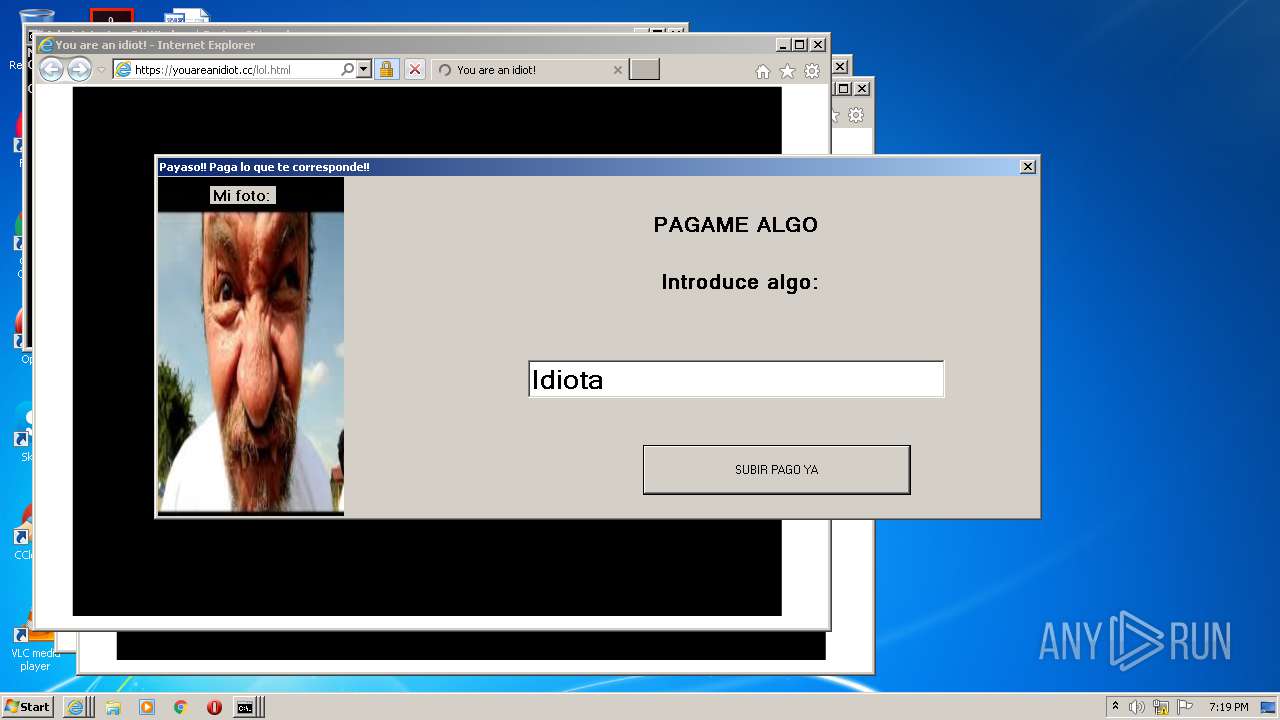The height and width of the screenshot is (720, 1280).
Task: Maximize the front Internet Explorer window
Action: coord(799,45)
